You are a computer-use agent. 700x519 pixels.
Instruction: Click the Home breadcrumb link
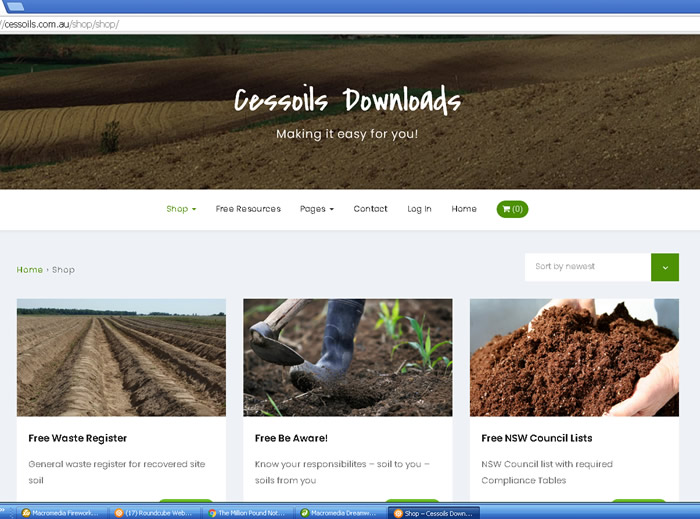29,270
